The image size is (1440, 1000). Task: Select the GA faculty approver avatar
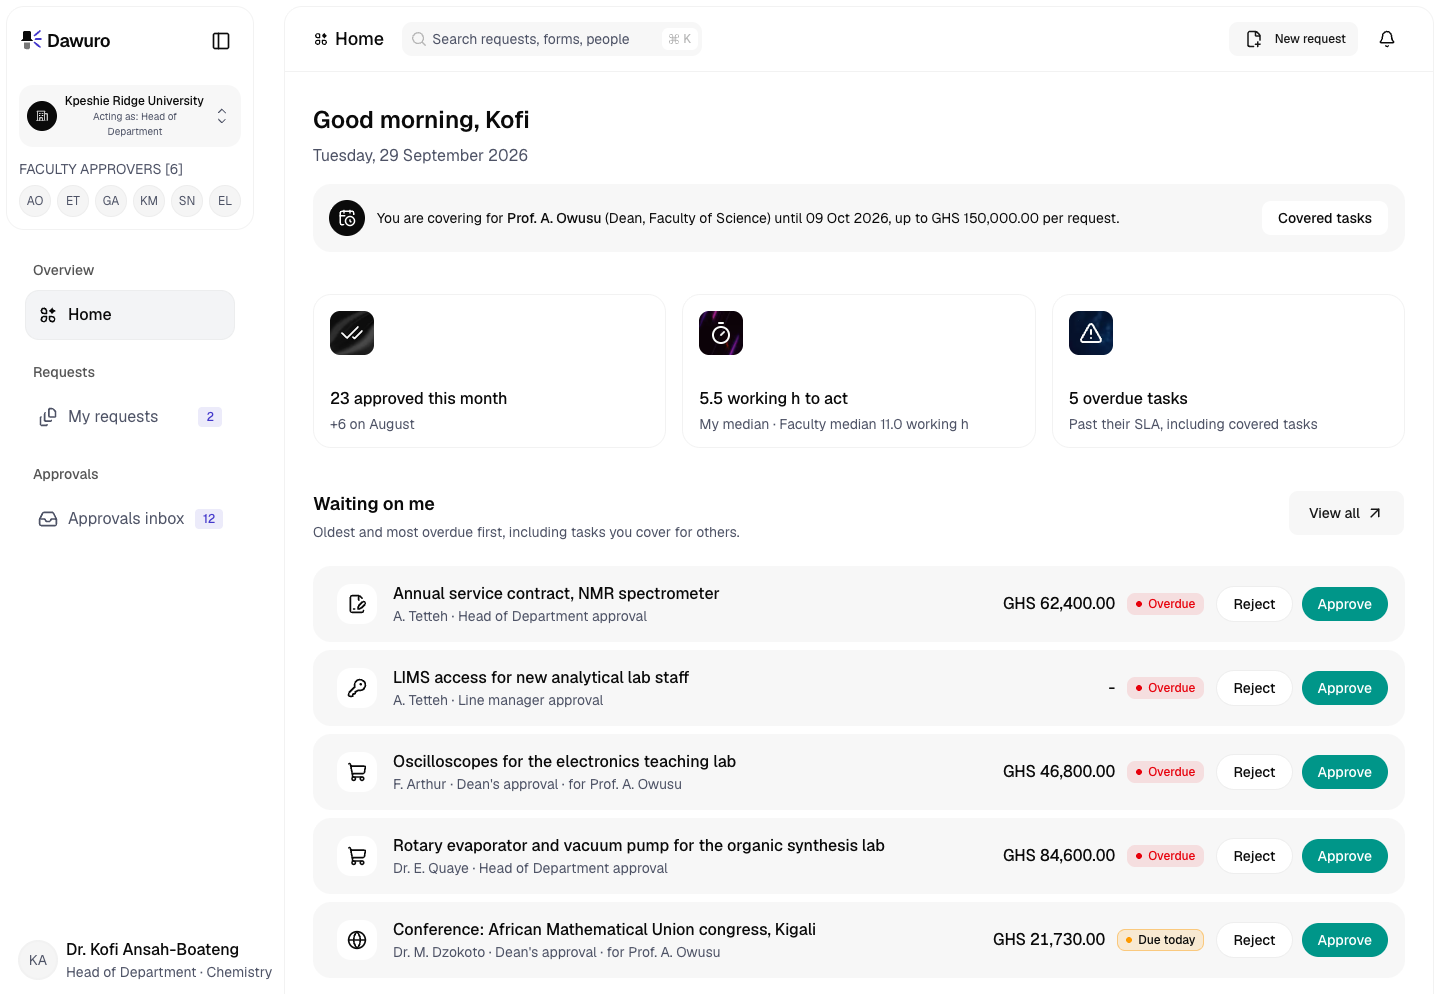pyautogui.click(x=111, y=201)
